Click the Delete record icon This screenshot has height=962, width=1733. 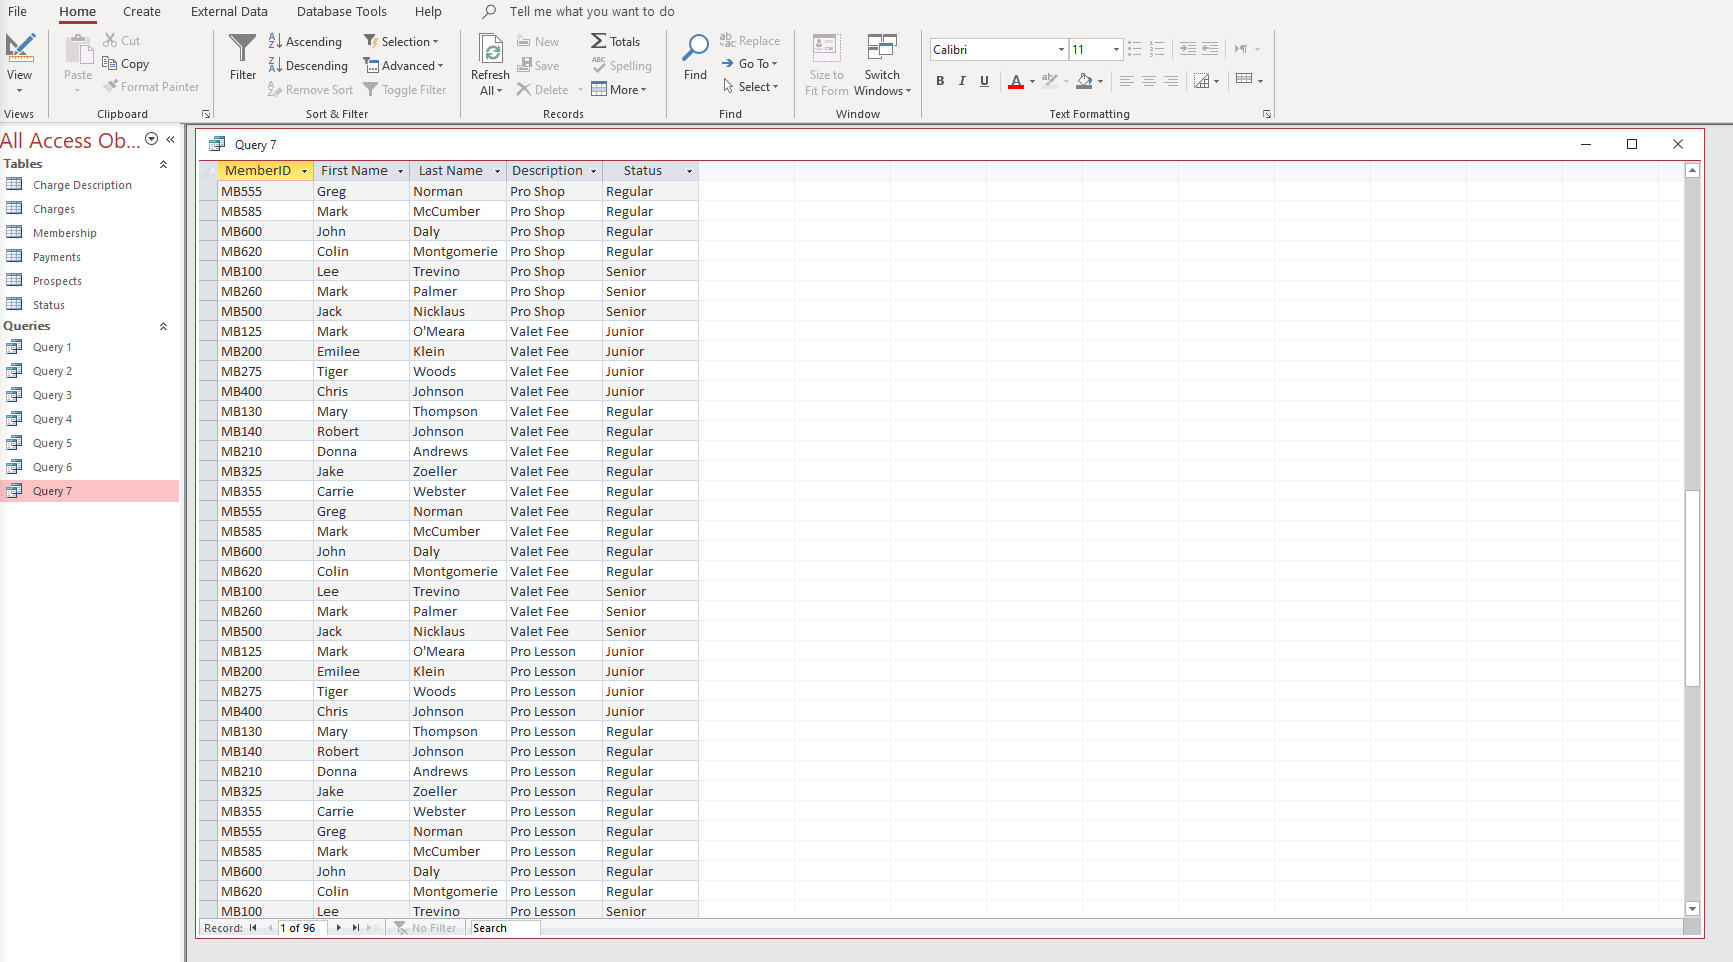point(524,89)
